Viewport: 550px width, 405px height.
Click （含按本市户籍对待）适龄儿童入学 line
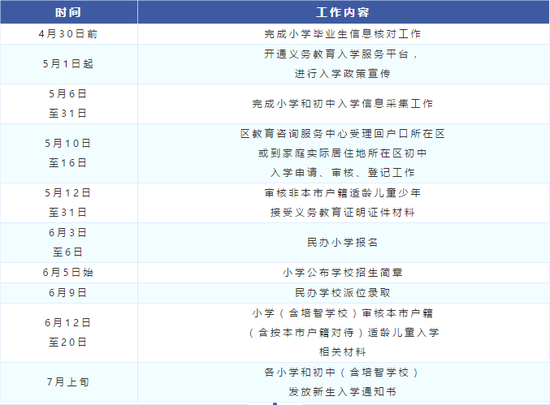point(344,332)
